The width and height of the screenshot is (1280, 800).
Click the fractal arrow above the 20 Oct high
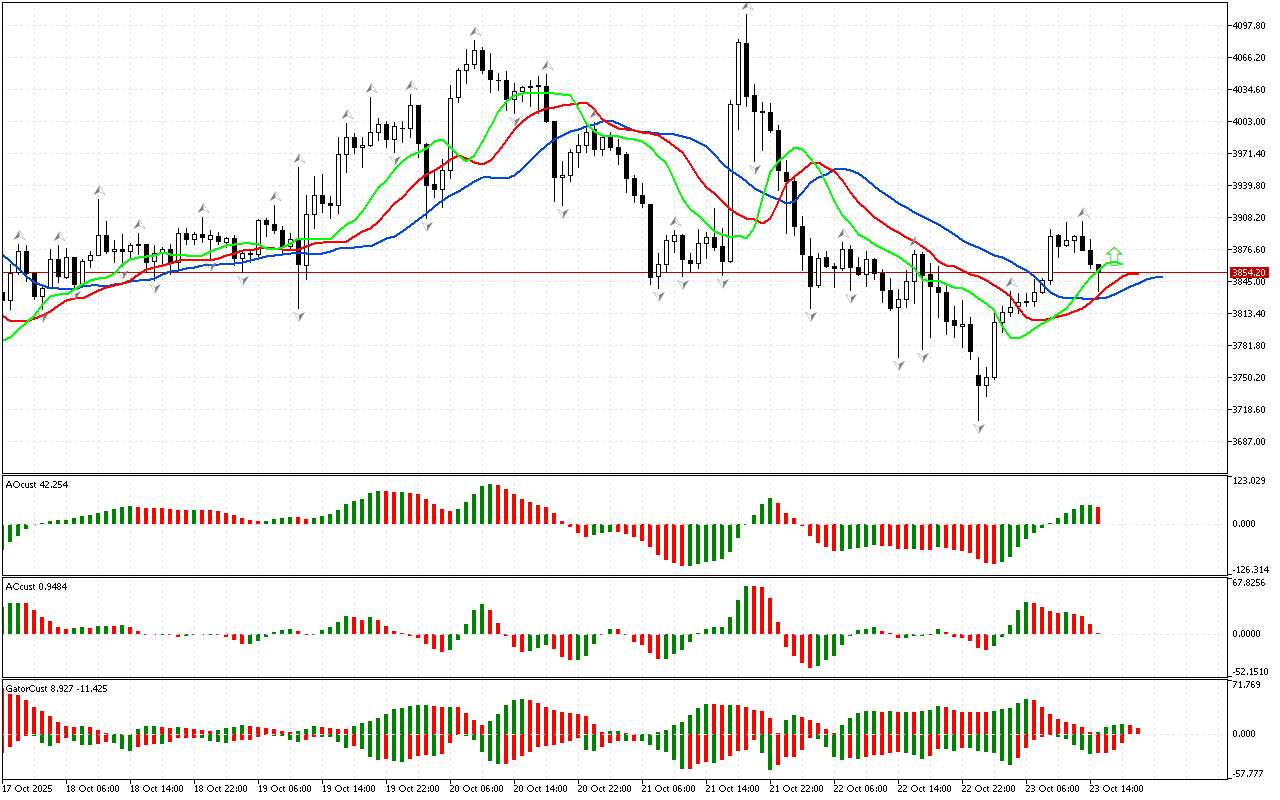[x=476, y=32]
